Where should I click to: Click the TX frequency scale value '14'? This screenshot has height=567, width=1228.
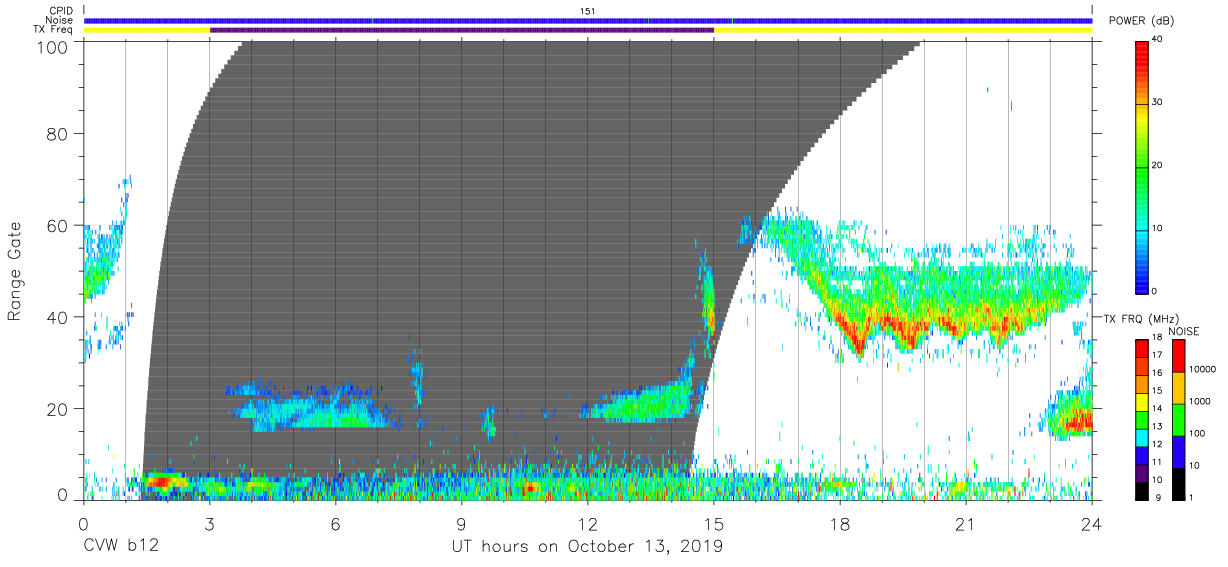pos(1157,408)
